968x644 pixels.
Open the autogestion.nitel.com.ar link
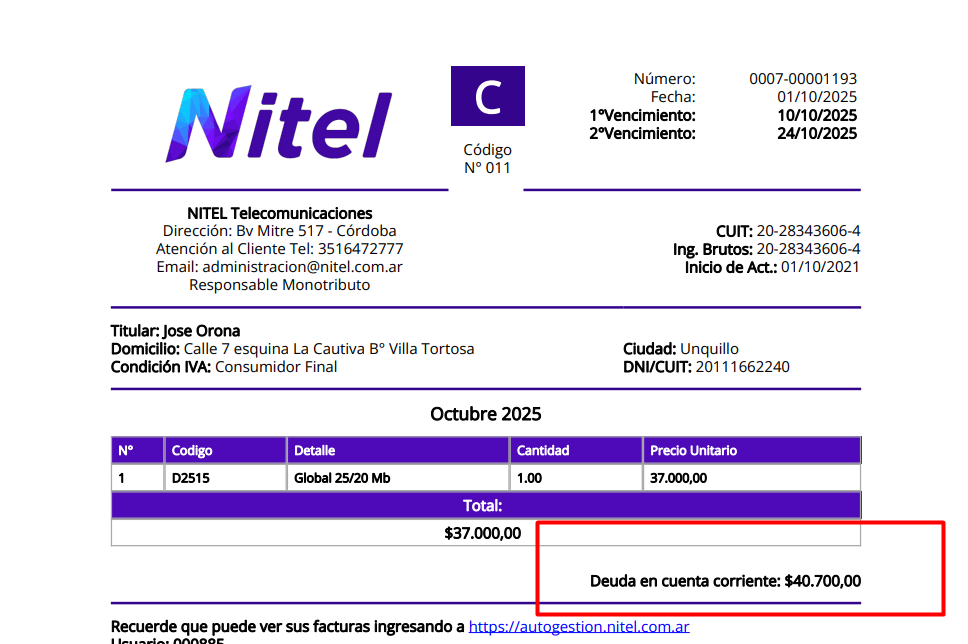[x=579, y=627]
